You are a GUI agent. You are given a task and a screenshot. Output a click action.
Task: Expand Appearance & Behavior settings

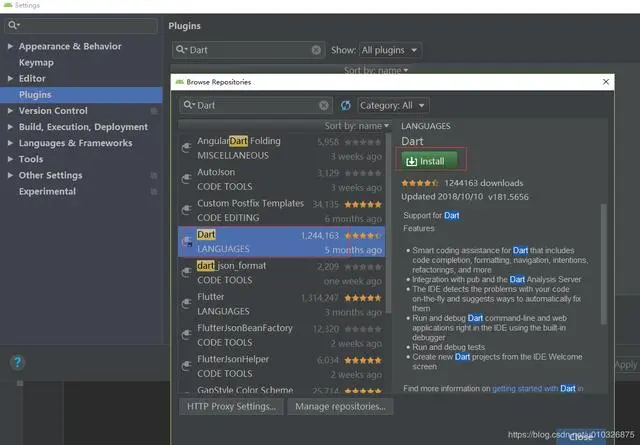point(10,47)
